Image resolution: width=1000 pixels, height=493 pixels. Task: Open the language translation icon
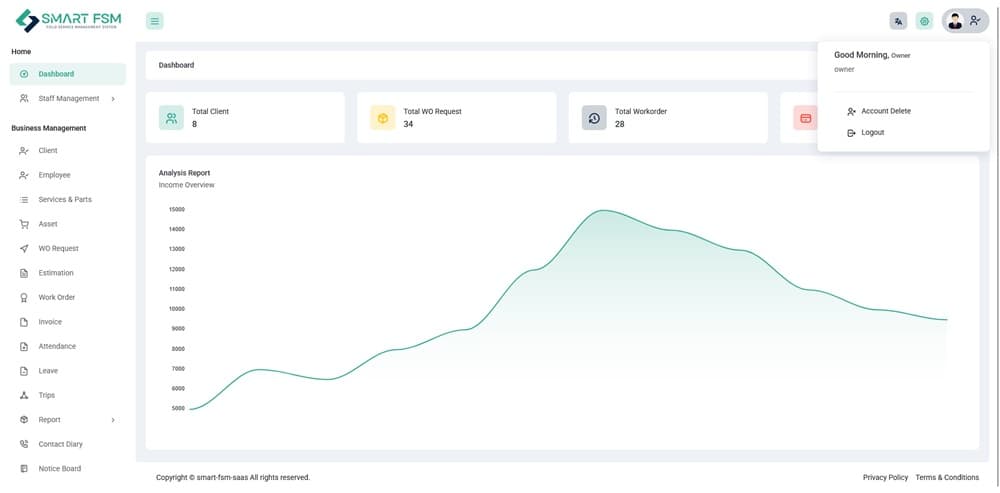pyautogui.click(x=898, y=21)
